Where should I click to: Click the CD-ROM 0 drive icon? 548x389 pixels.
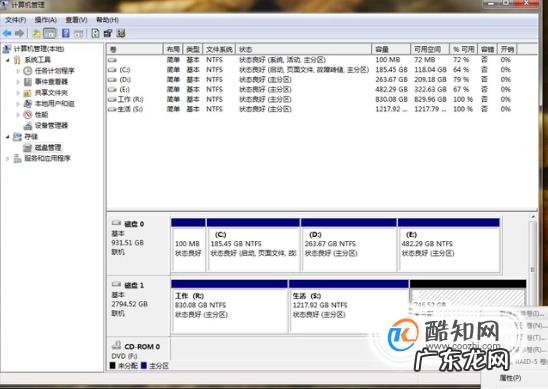coord(116,346)
